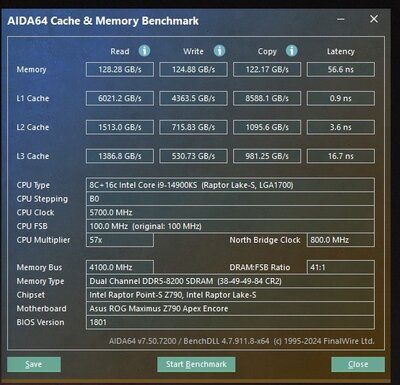Select the L3 Cache Read value

coord(120,156)
